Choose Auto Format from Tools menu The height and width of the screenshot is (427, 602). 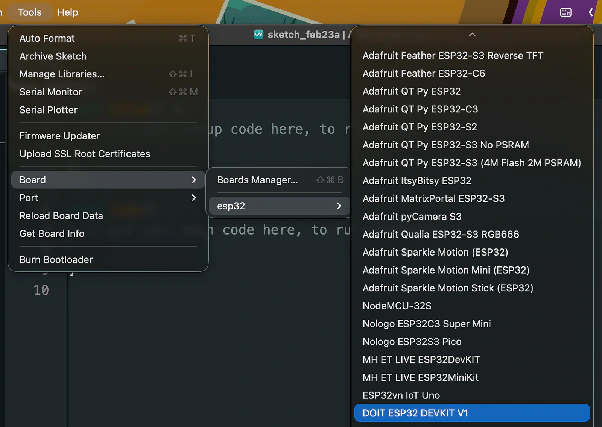coord(108,38)
